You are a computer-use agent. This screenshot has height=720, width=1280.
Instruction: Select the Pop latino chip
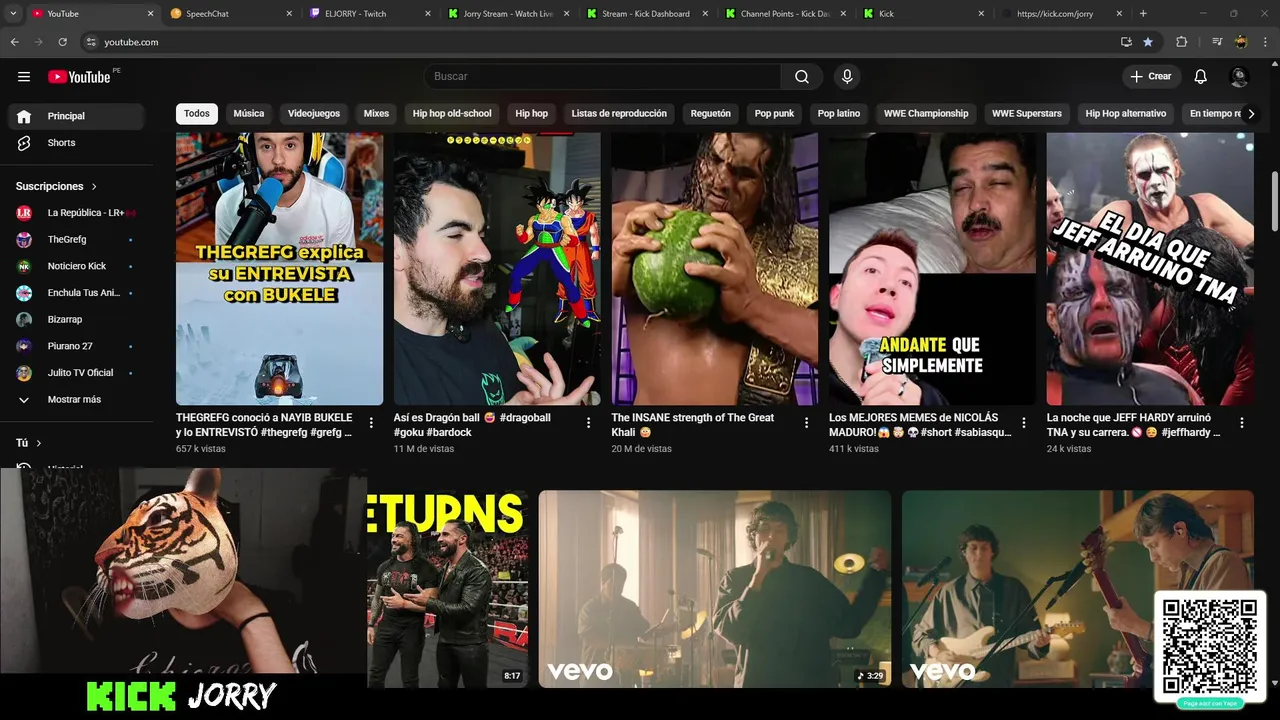(x=839, y=114)
